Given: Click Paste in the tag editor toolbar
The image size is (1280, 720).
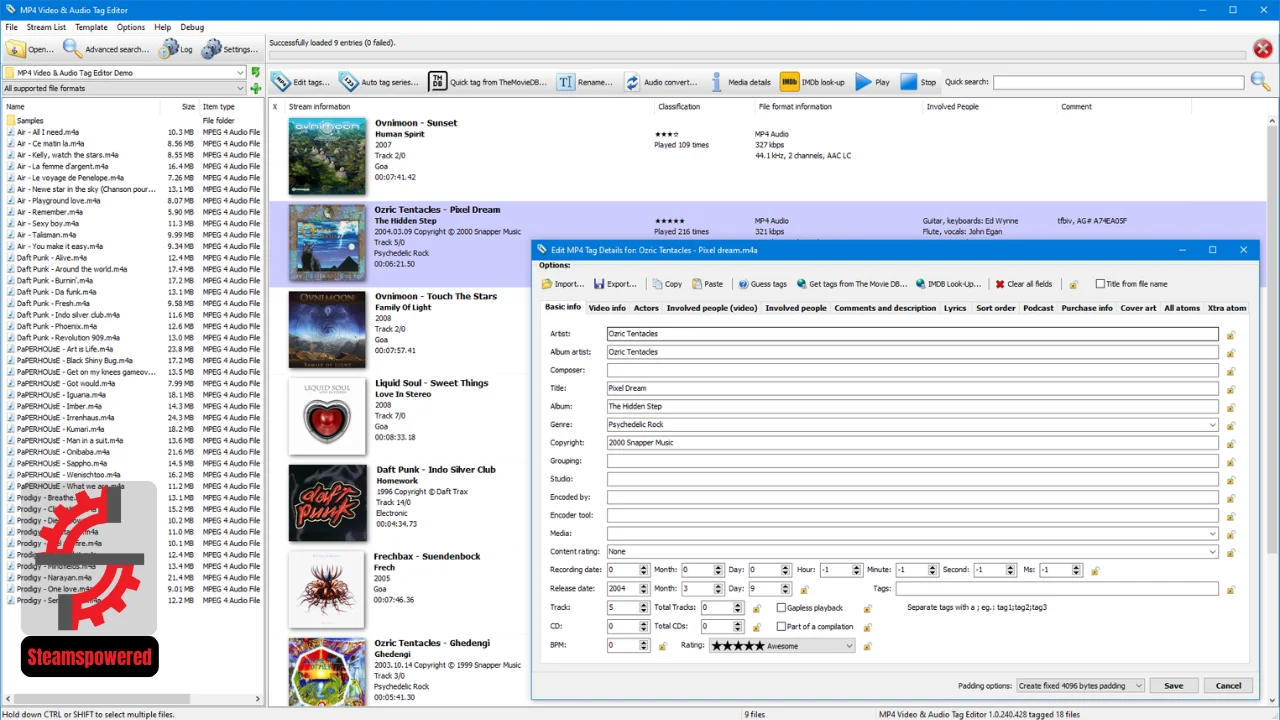Looking at the screenshot, I should [x=706, y=284].
